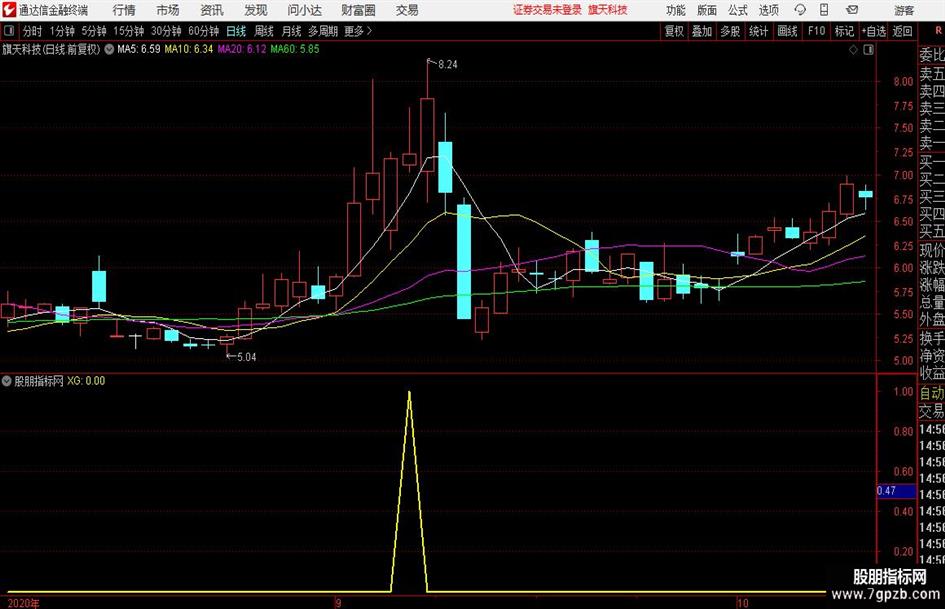
Task: Open the mobile phone icon
Action: pyautogui.click(x=824, y=10)
